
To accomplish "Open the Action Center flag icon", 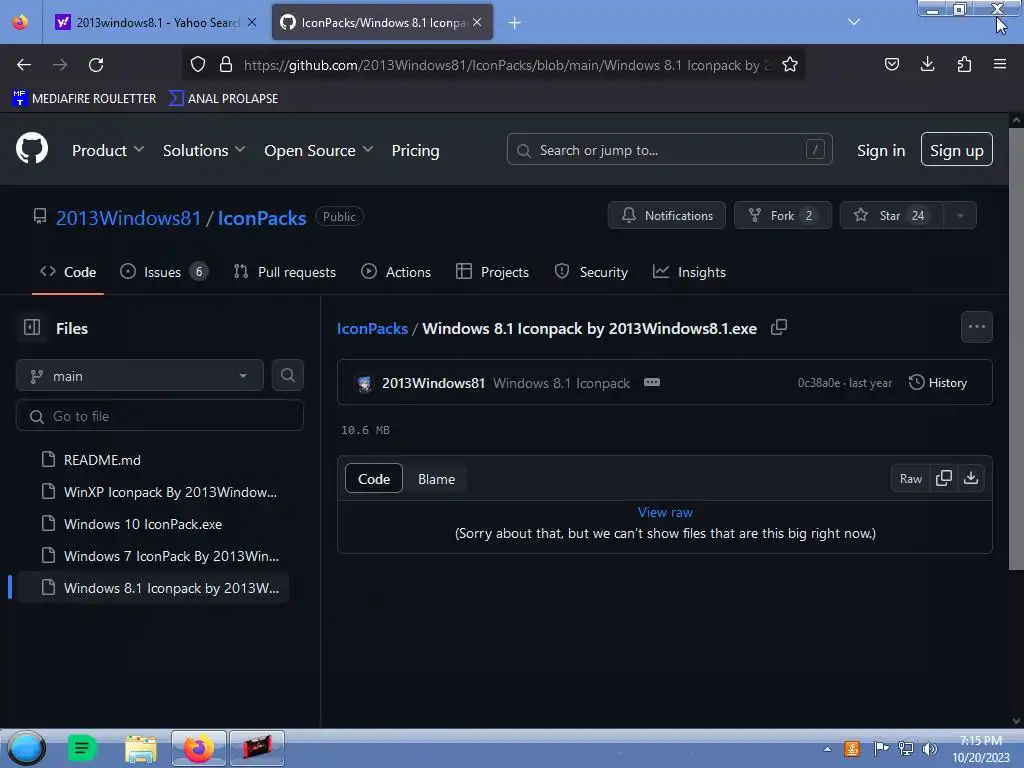I will pos(881,749).
